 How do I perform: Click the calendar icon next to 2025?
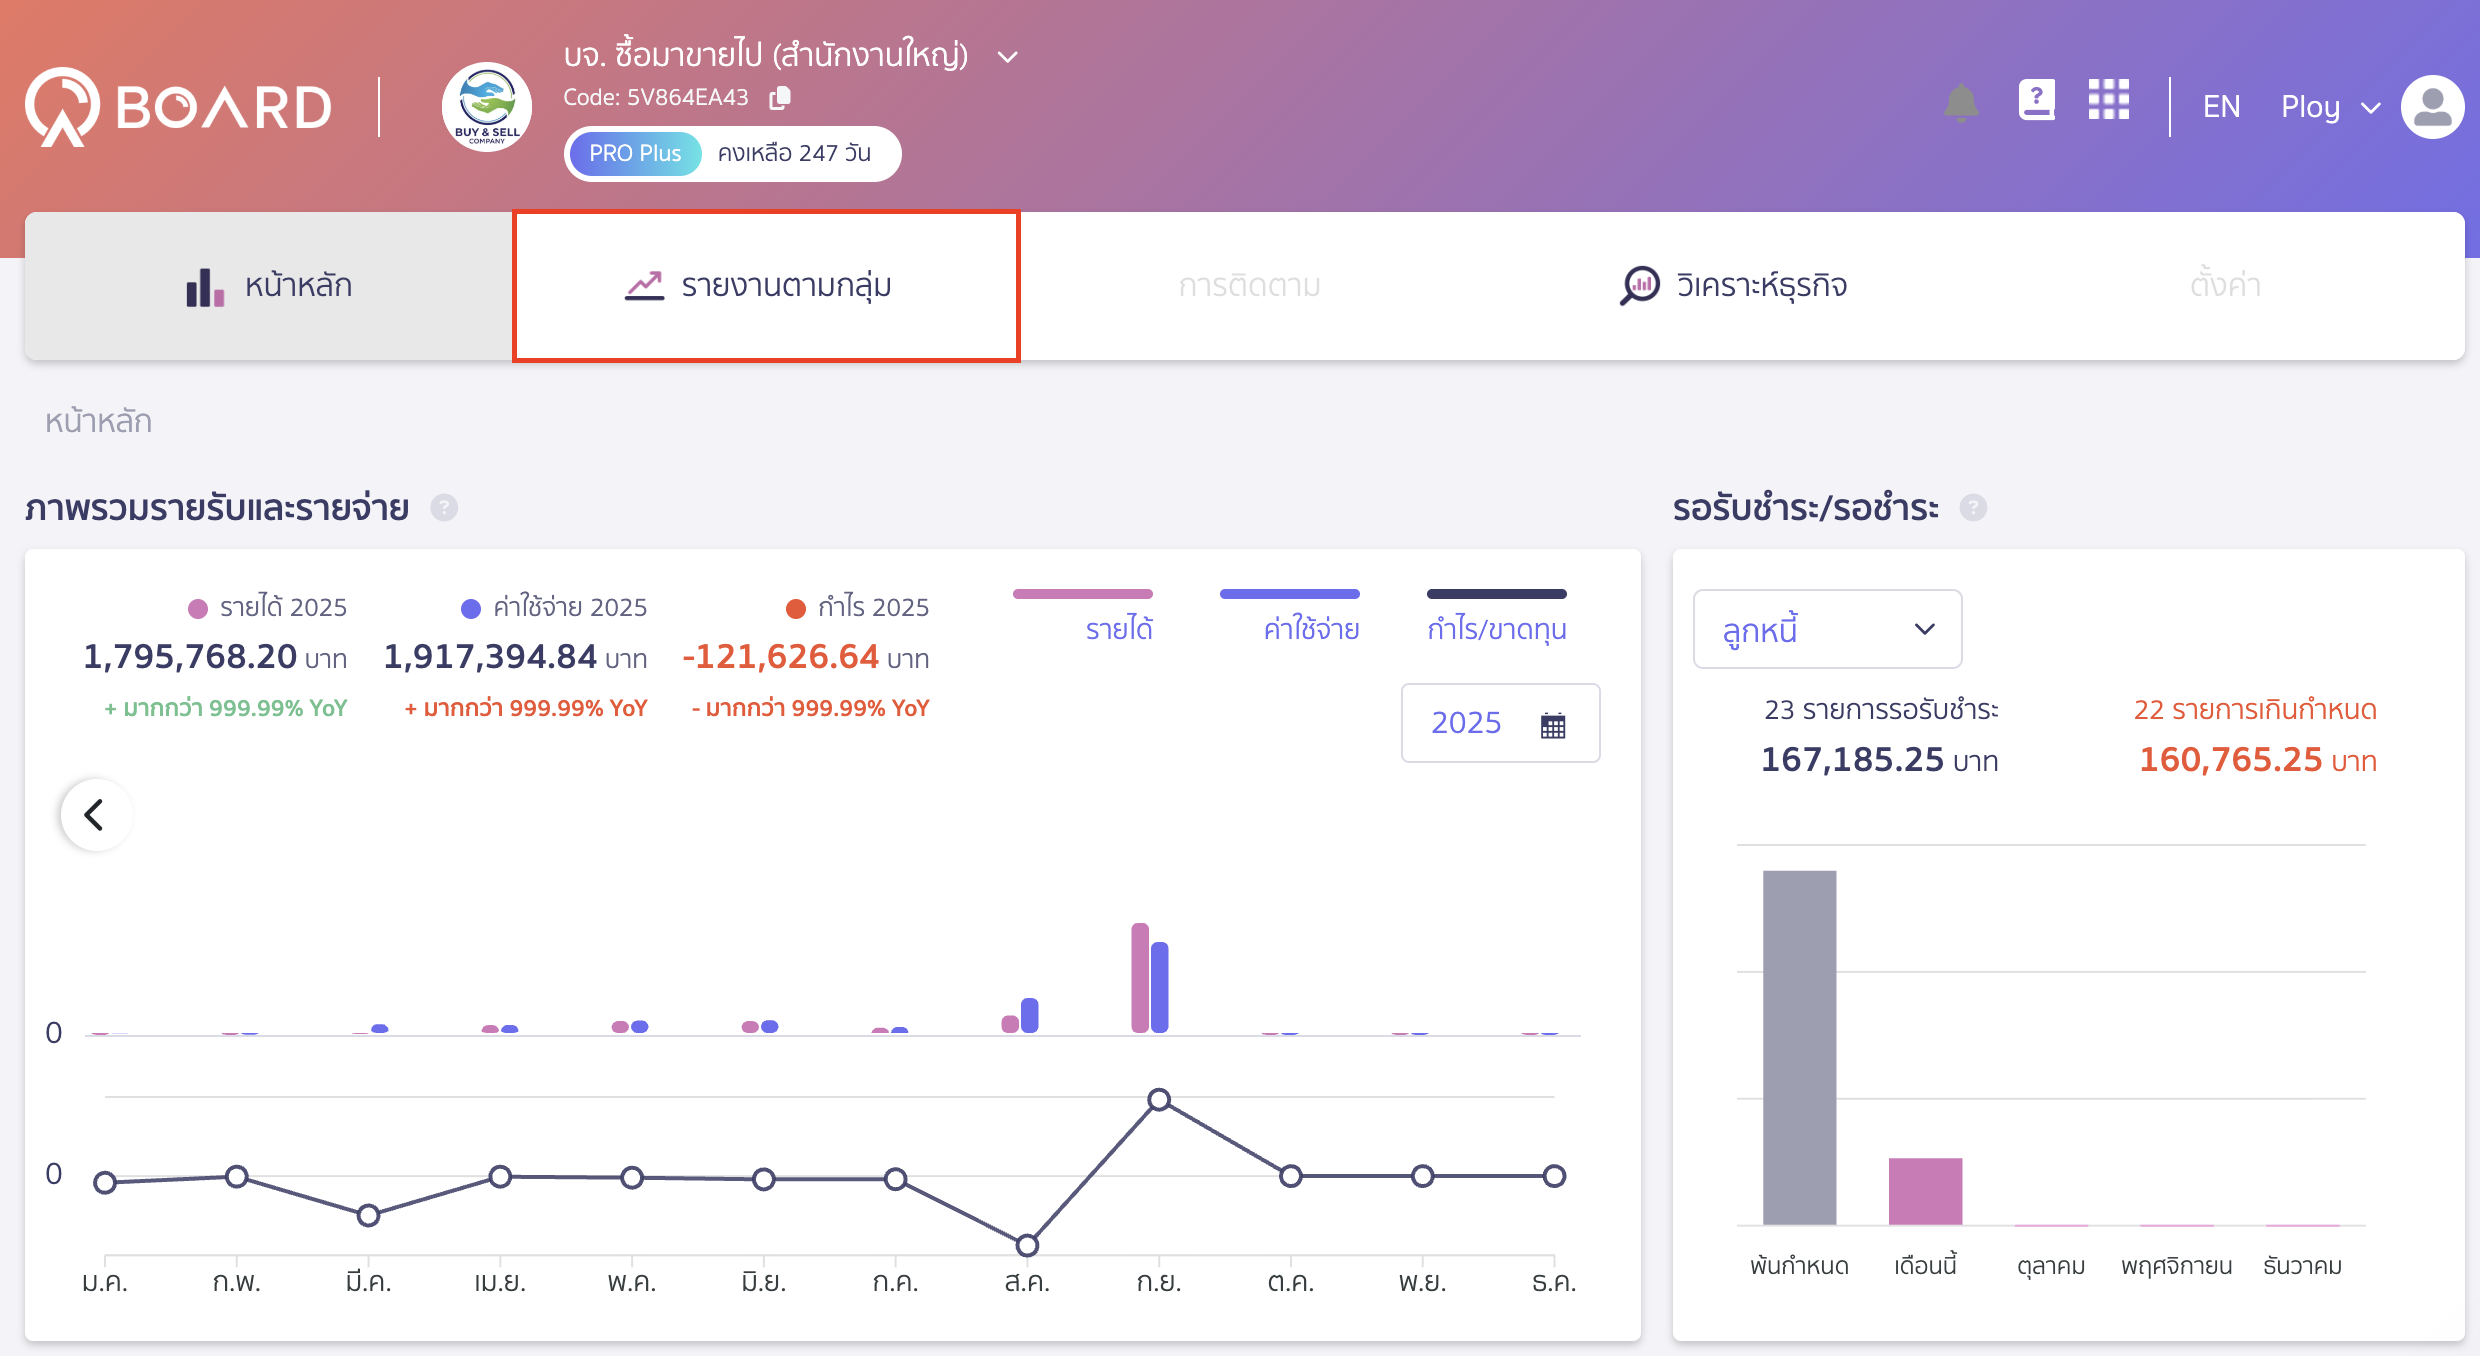1552,723
